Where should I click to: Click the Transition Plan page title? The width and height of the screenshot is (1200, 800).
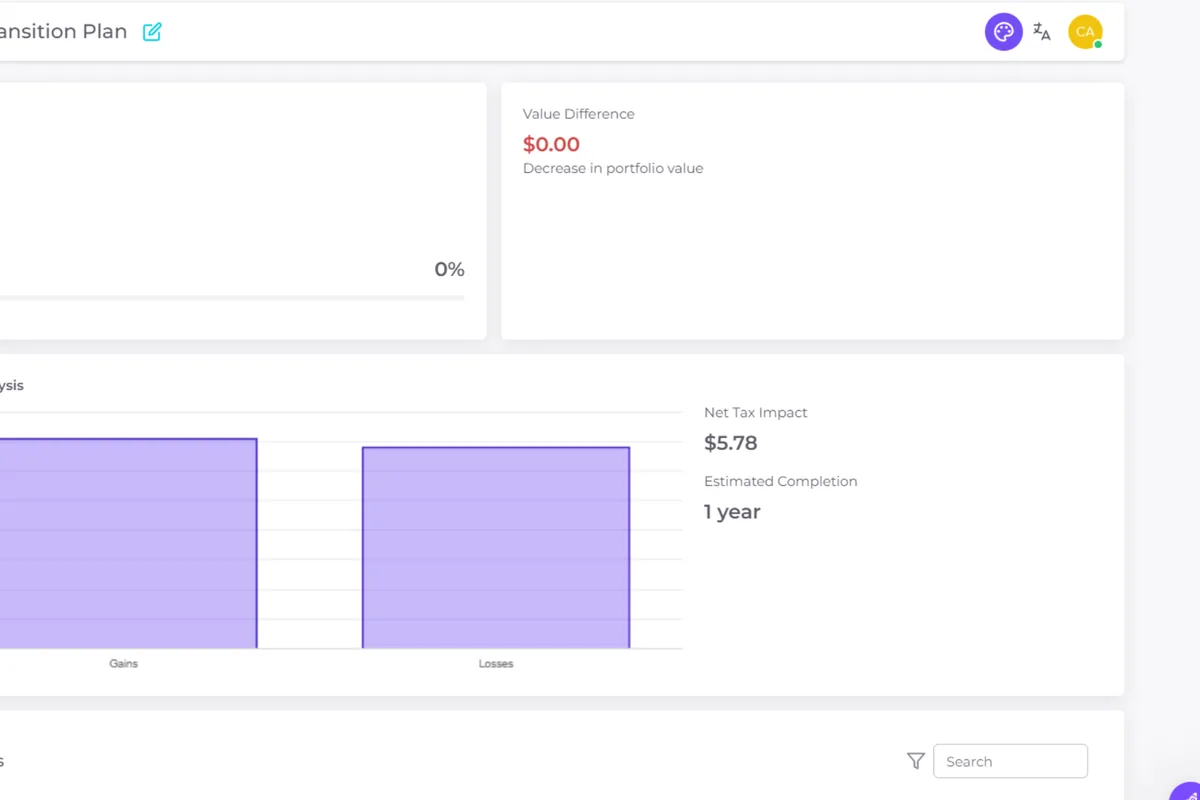click(63, 32)
